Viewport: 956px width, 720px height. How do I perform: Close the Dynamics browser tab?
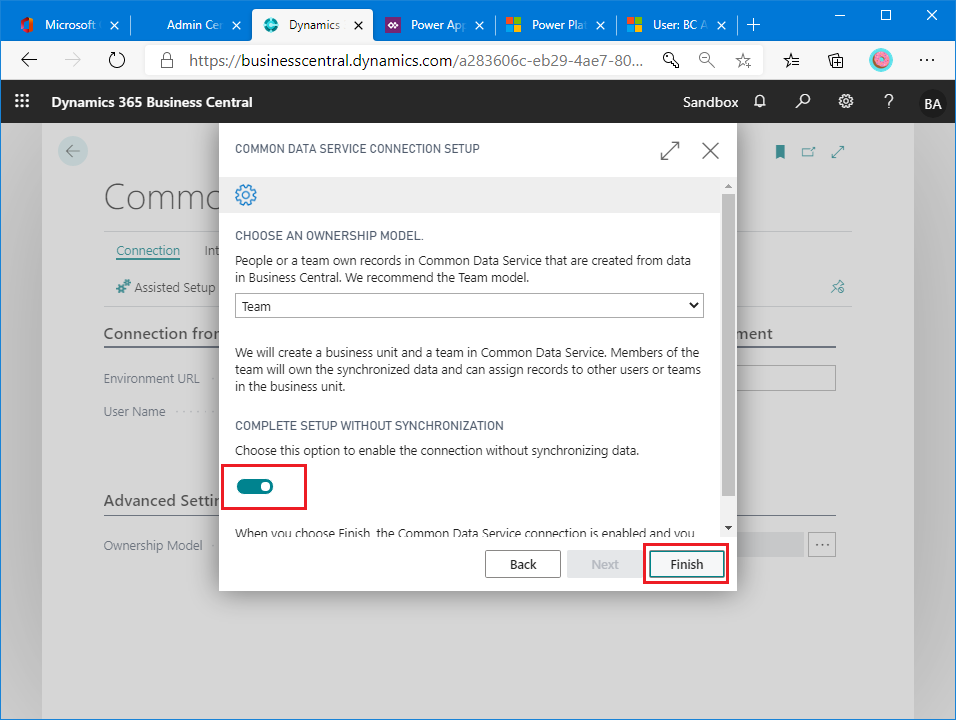click(x=358, y=25)
